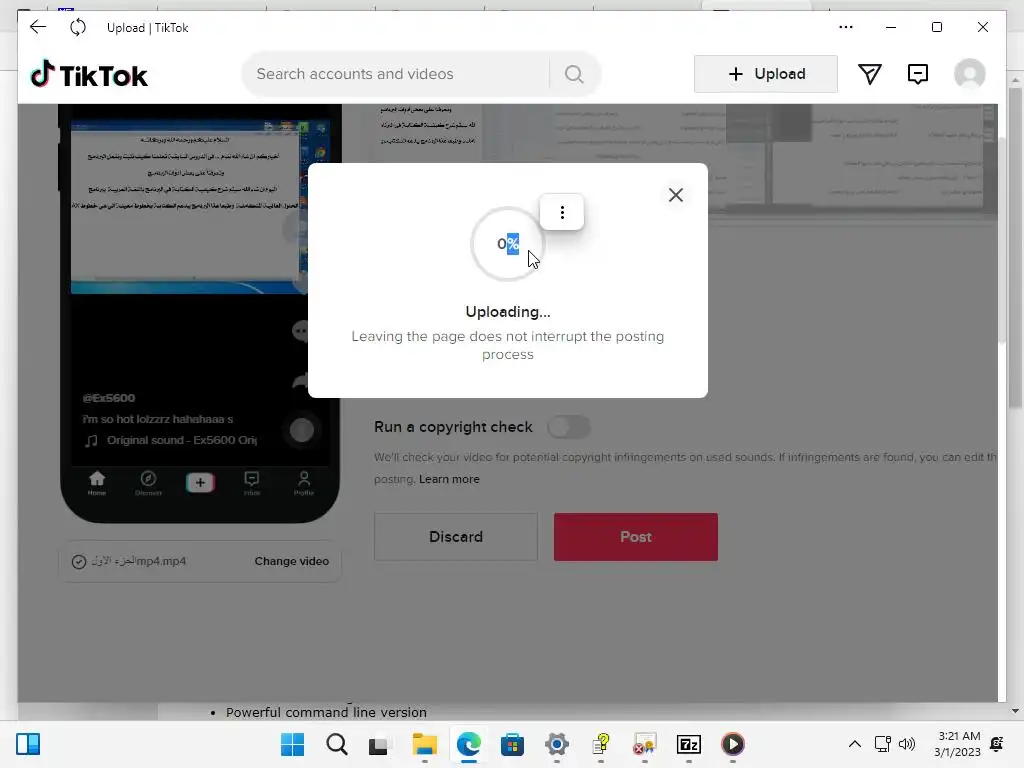The height and width of the screenshot is (768, 1024).
Task: Click Change video
Action: click(x=292, y=561)
